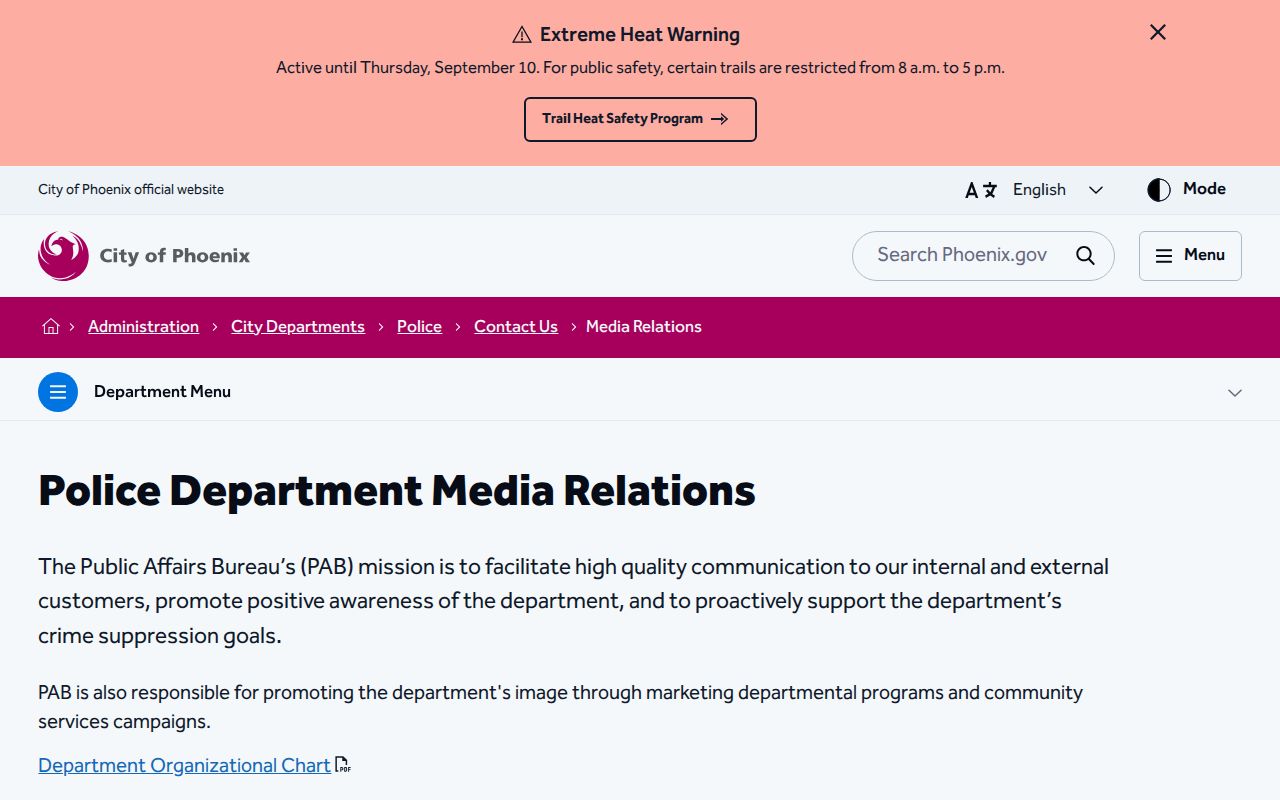This screenshot has width=1280, height=800.
Task: Open the Administration breadcrumb link
Action: (x=143, y=327)
